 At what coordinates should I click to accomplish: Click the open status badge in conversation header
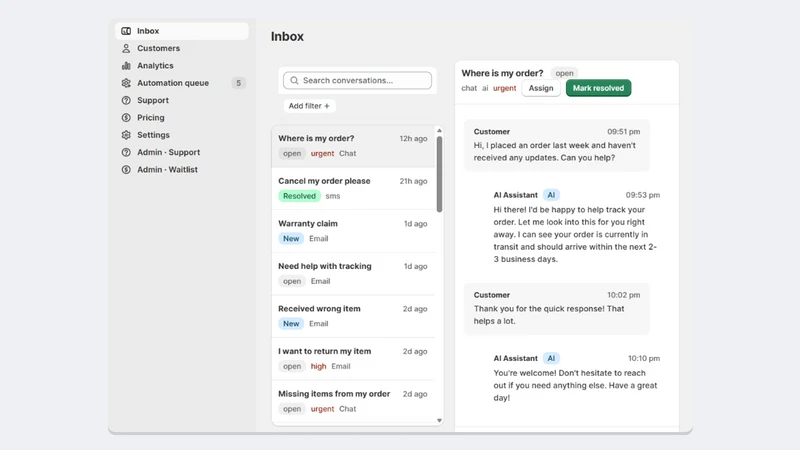[x=564, y=73]
